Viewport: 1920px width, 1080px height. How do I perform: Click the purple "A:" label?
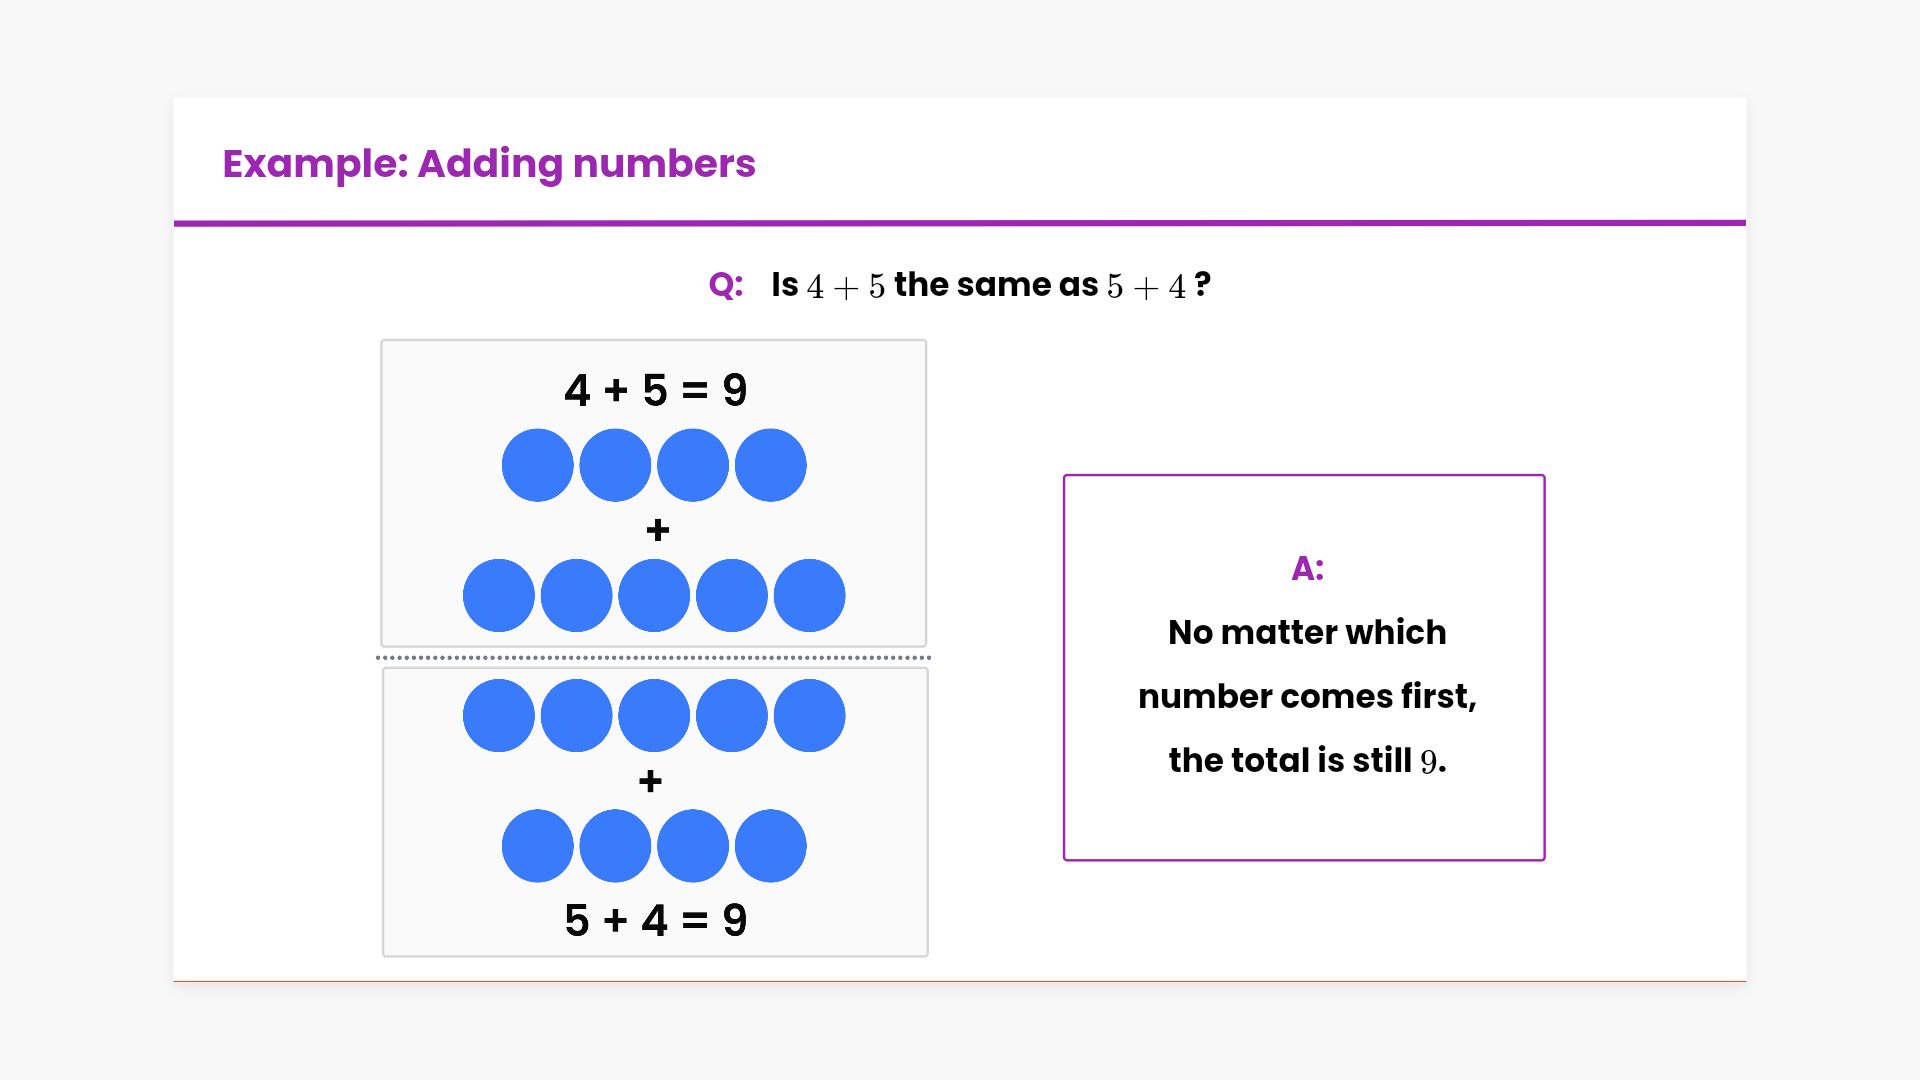coord(1307,568)
